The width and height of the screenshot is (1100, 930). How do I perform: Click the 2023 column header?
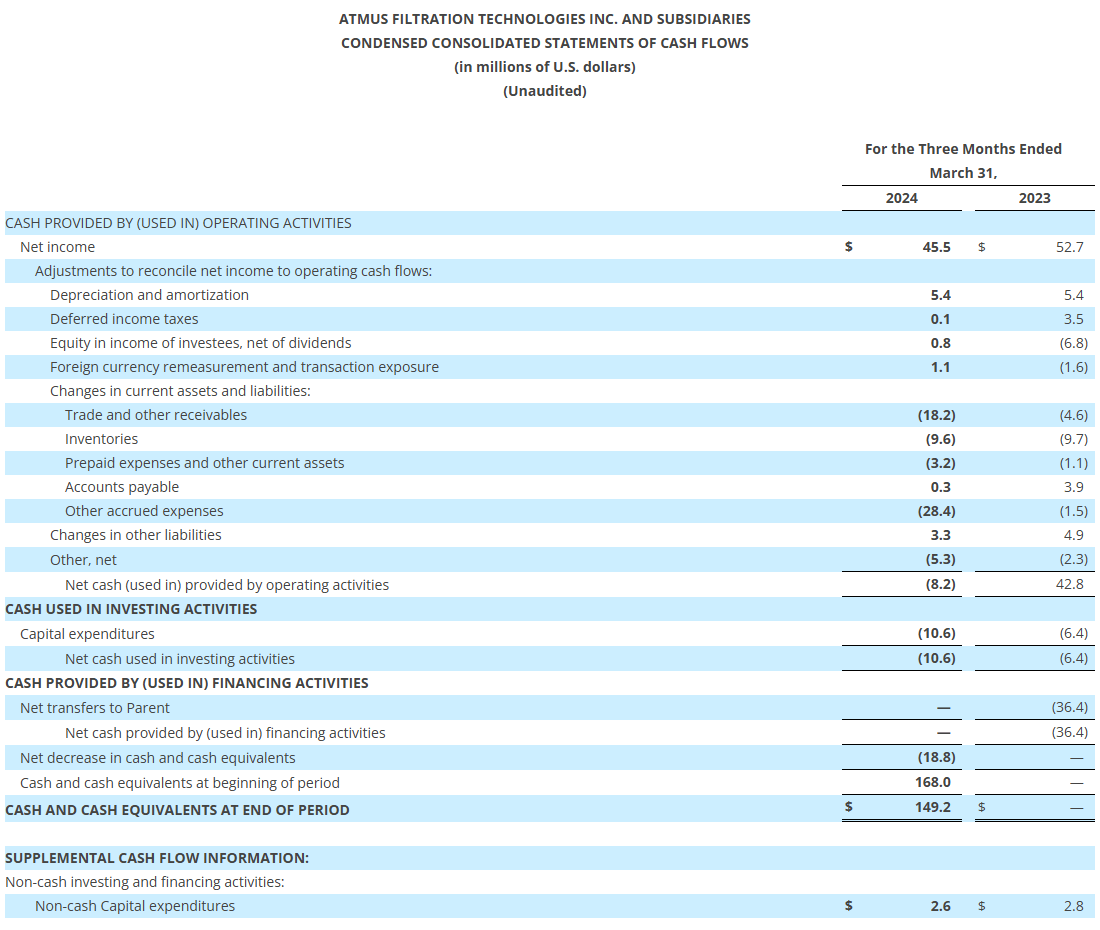click(x=1034, y=198)
